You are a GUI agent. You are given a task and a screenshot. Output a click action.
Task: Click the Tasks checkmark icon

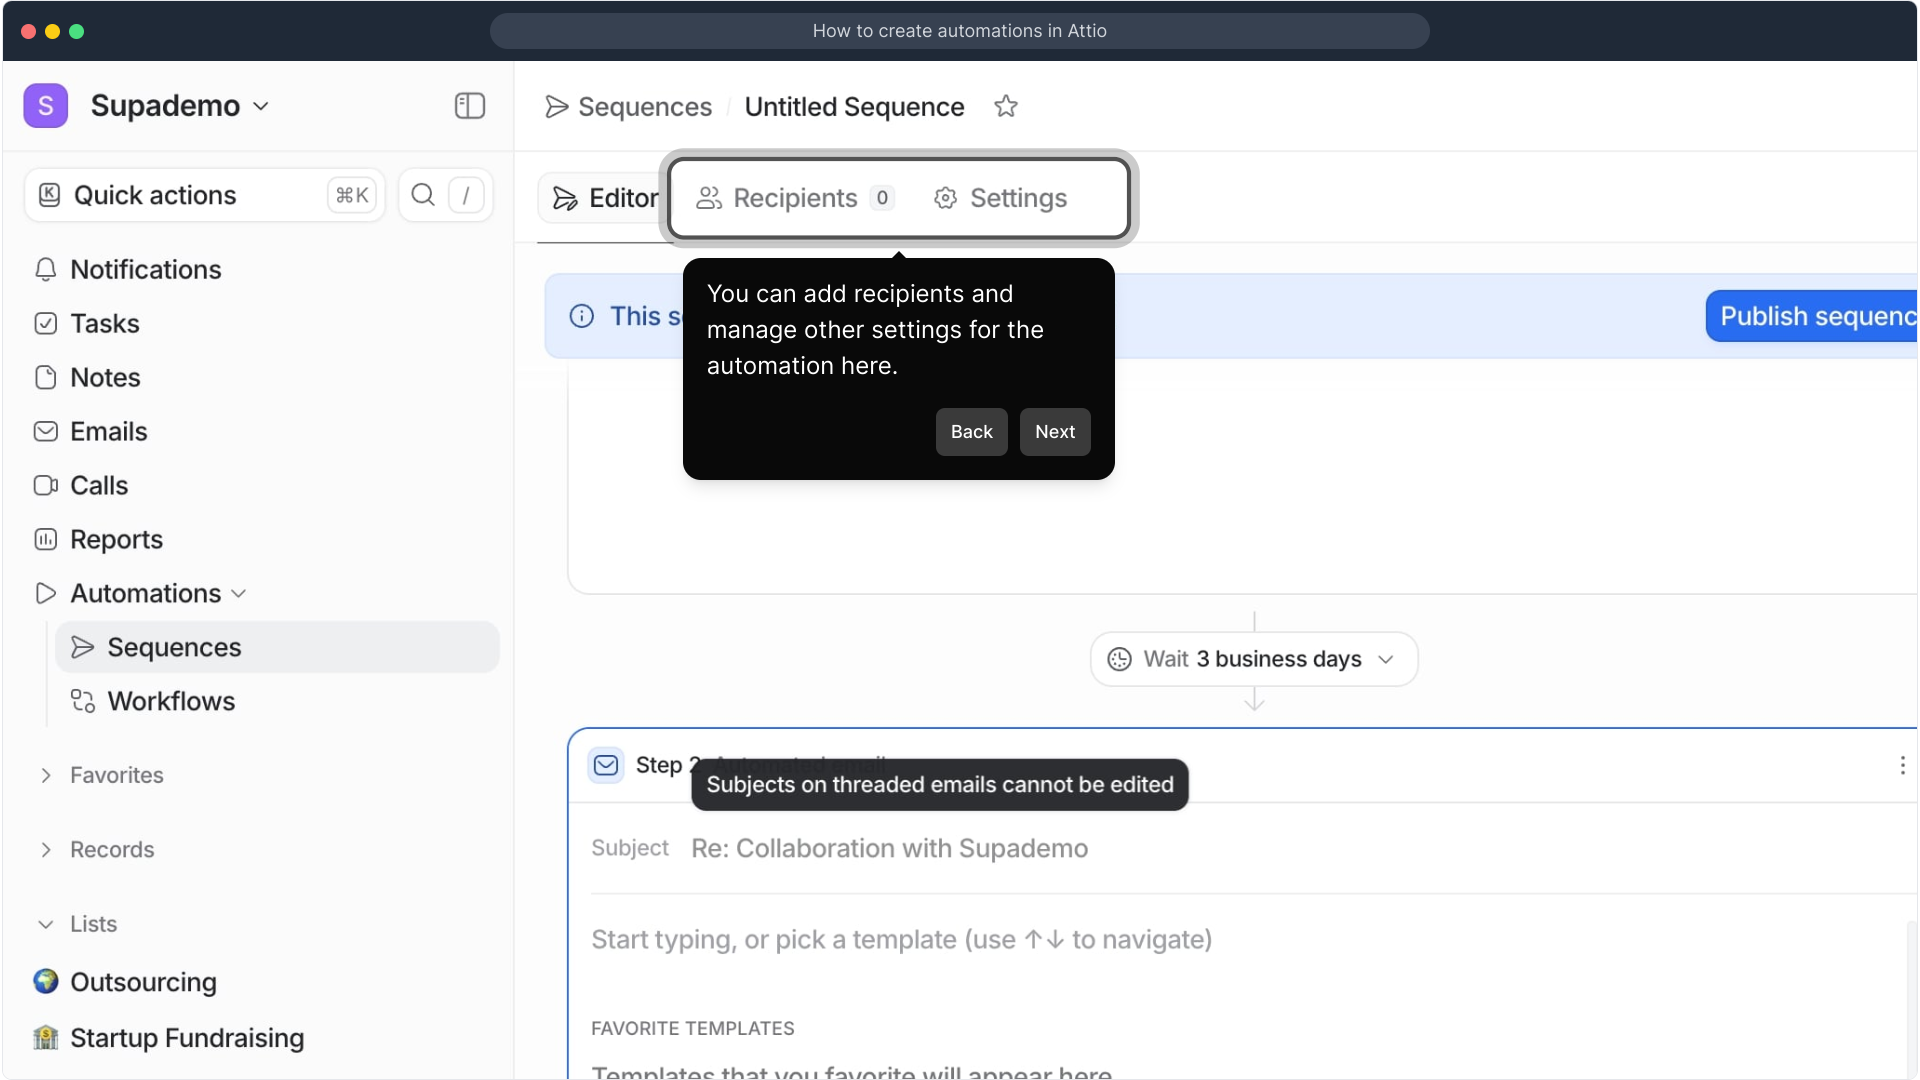click(46, 324)
